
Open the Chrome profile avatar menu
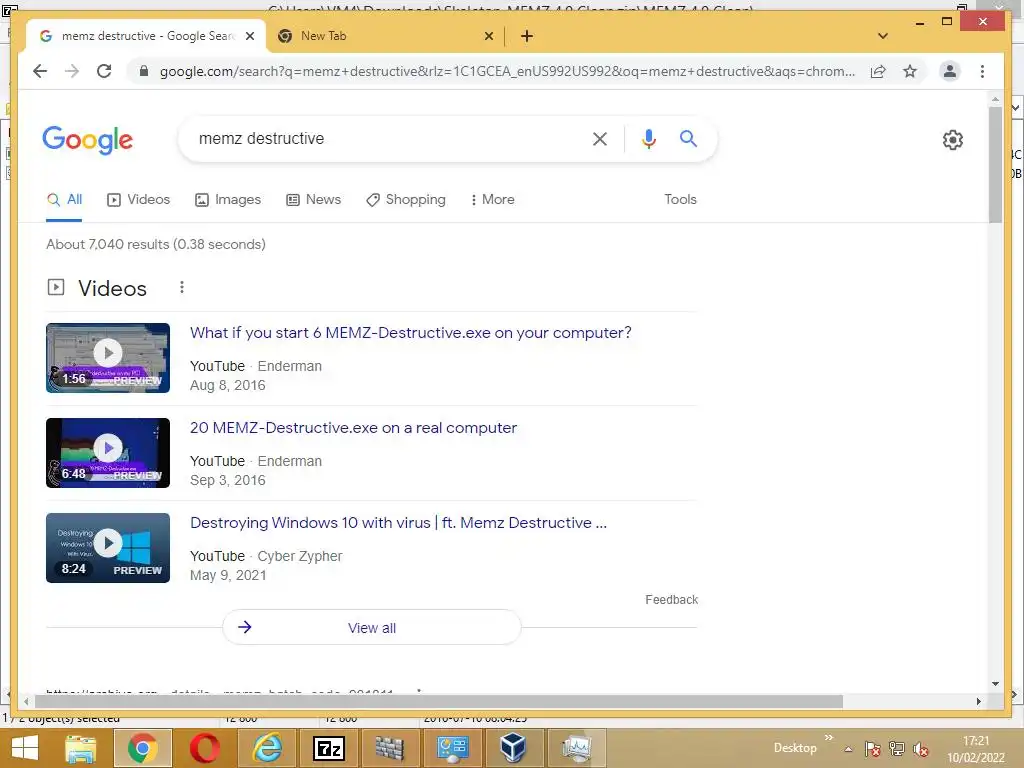pos(950,71)
